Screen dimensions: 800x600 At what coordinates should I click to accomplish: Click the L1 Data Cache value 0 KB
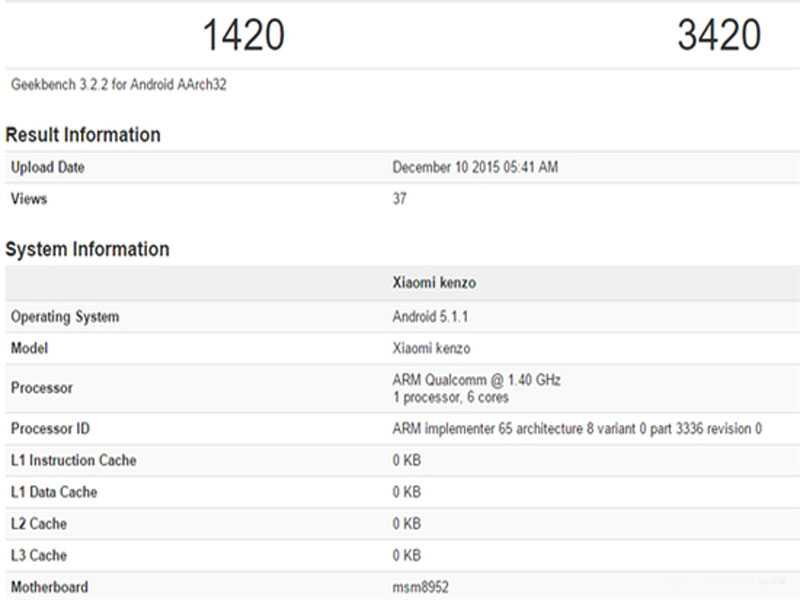coord(407,492)
